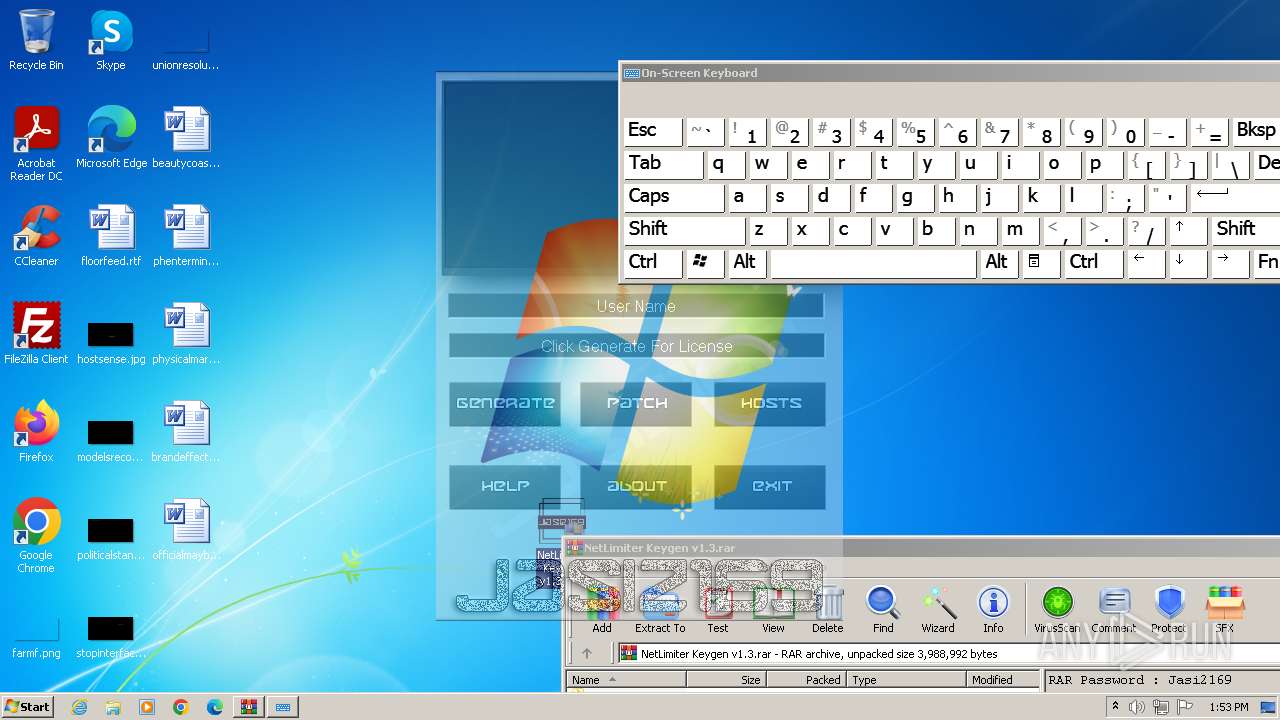The width and height of the screenshot is (1280, 720).
Task: Click the up arrow key on On-Screen Keyboard
Action: pos(1188,230)
